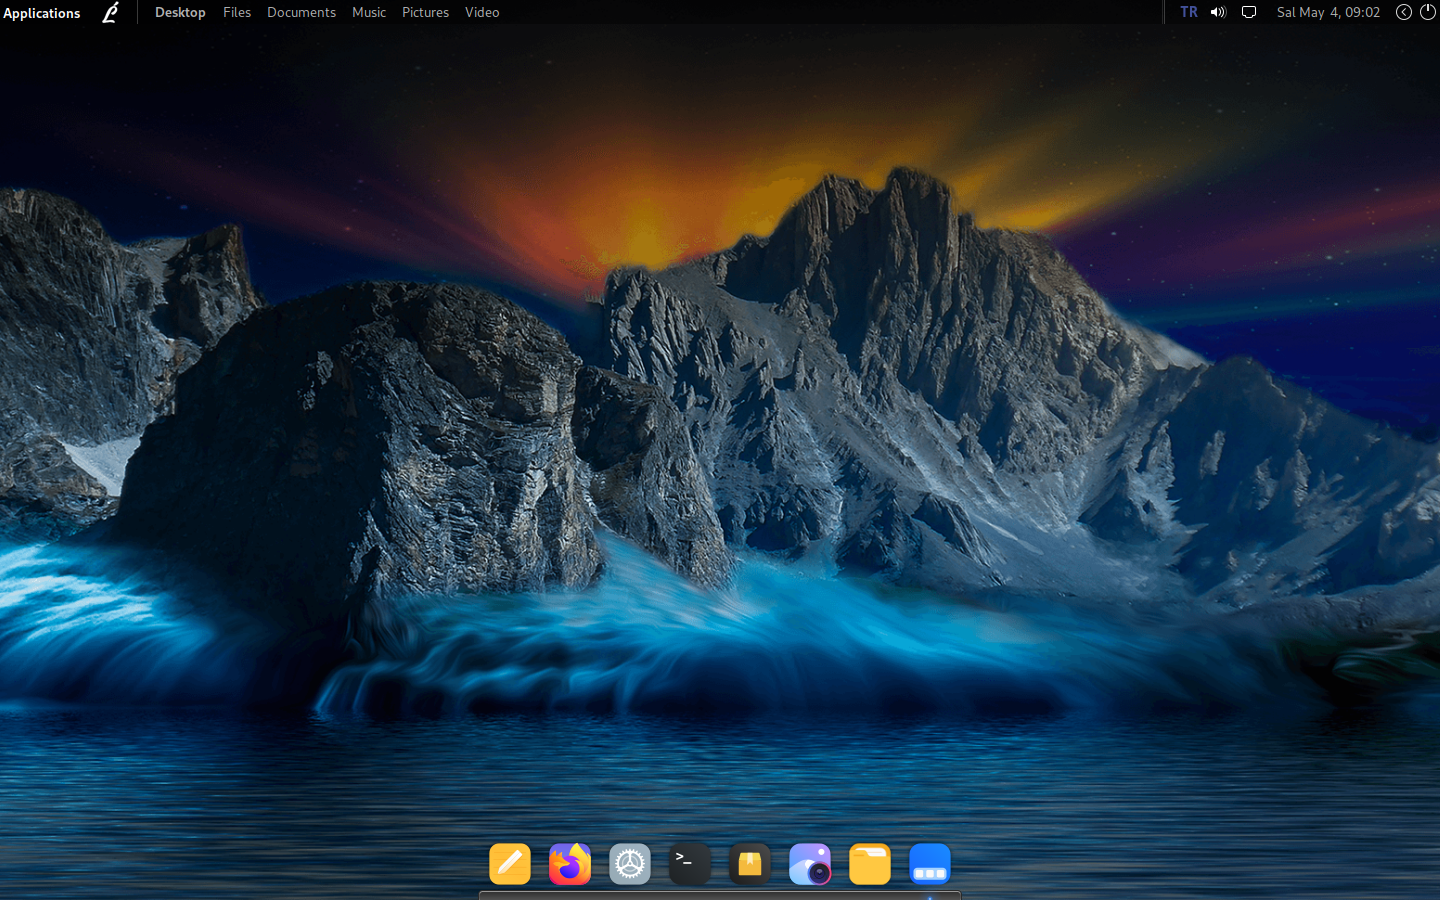
Task: Open the notes text editor in the dock
Action: 510,864
